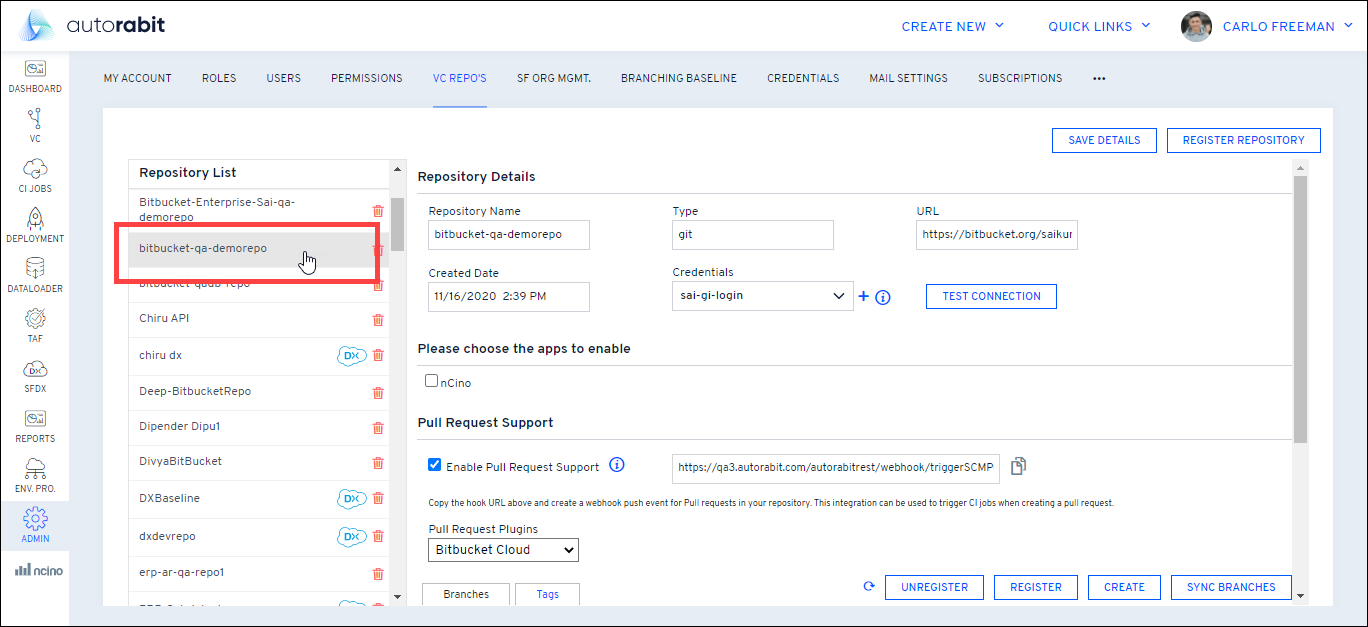
Task: Click info icon beside Pull Request Support
Action: pyautogui.click(x=617, y=465)
